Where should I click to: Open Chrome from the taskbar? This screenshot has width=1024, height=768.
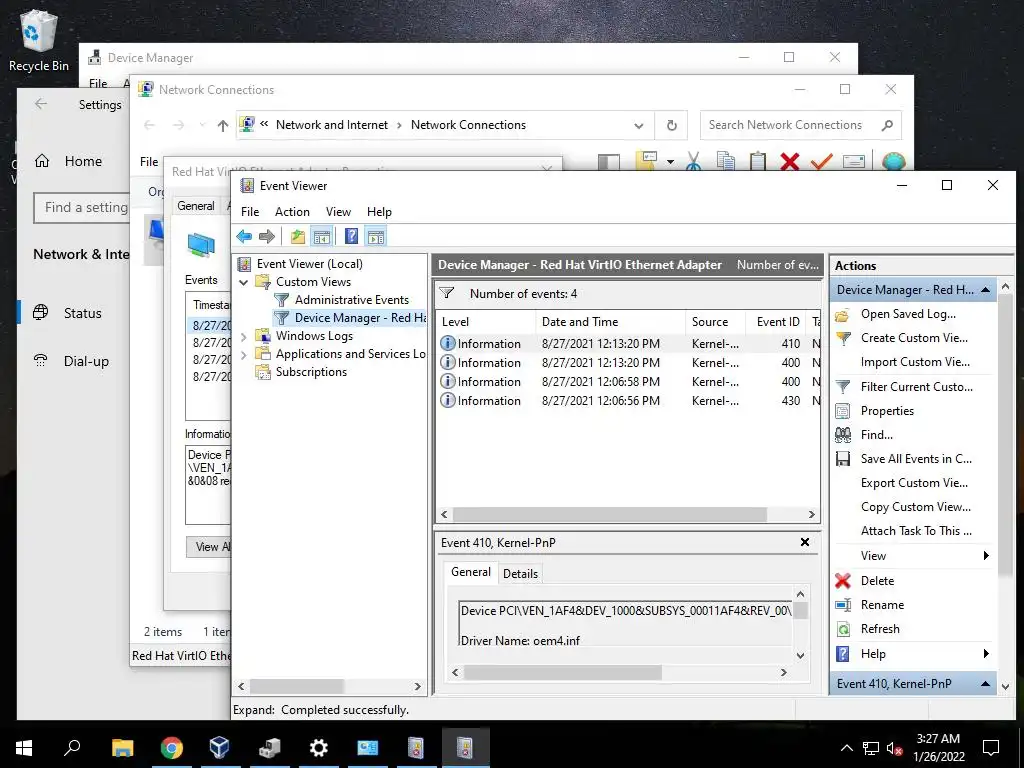point(171,748)
